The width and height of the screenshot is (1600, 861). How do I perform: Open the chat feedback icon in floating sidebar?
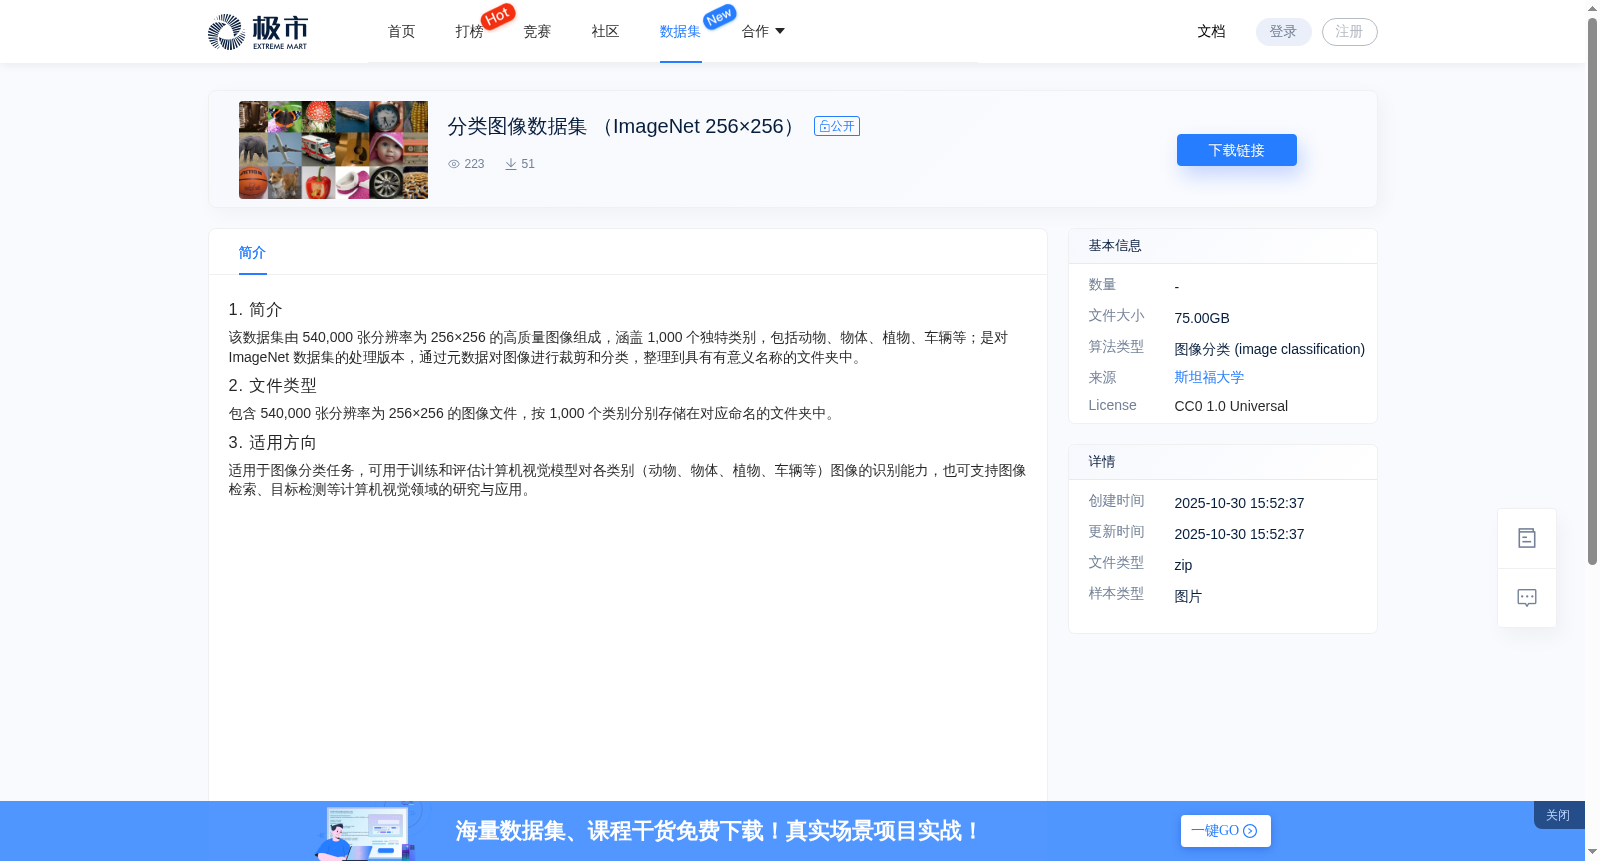[x=1526, y=598]
